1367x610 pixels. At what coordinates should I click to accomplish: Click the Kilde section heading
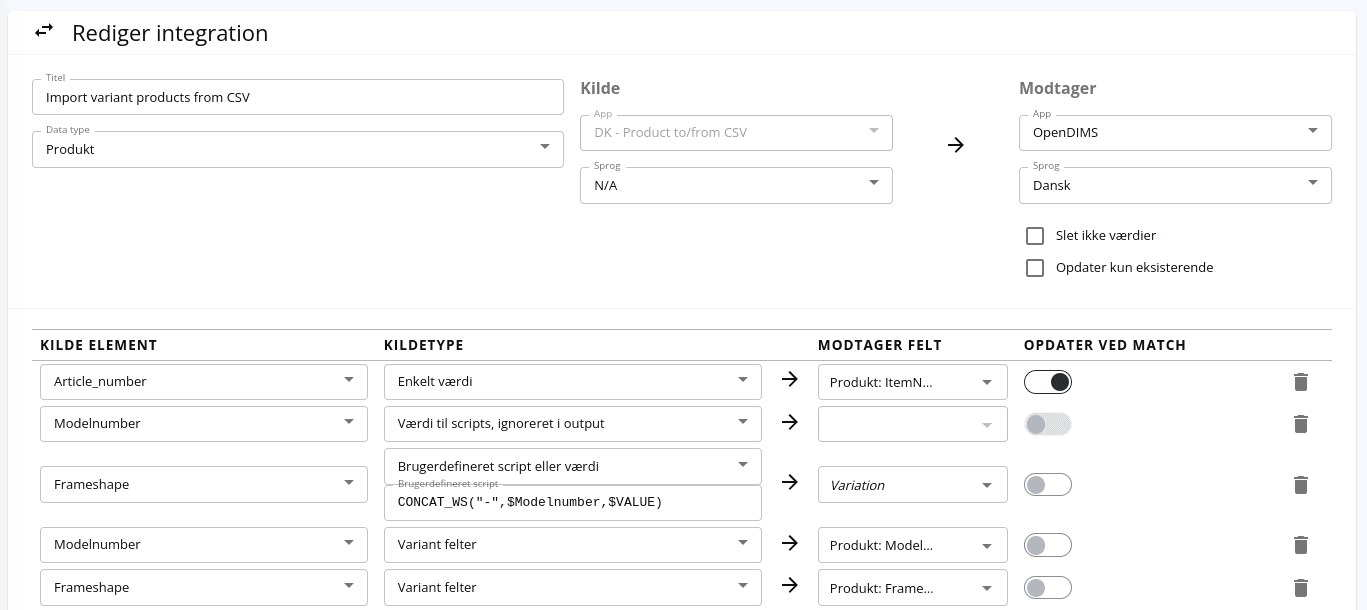(600, 88)
